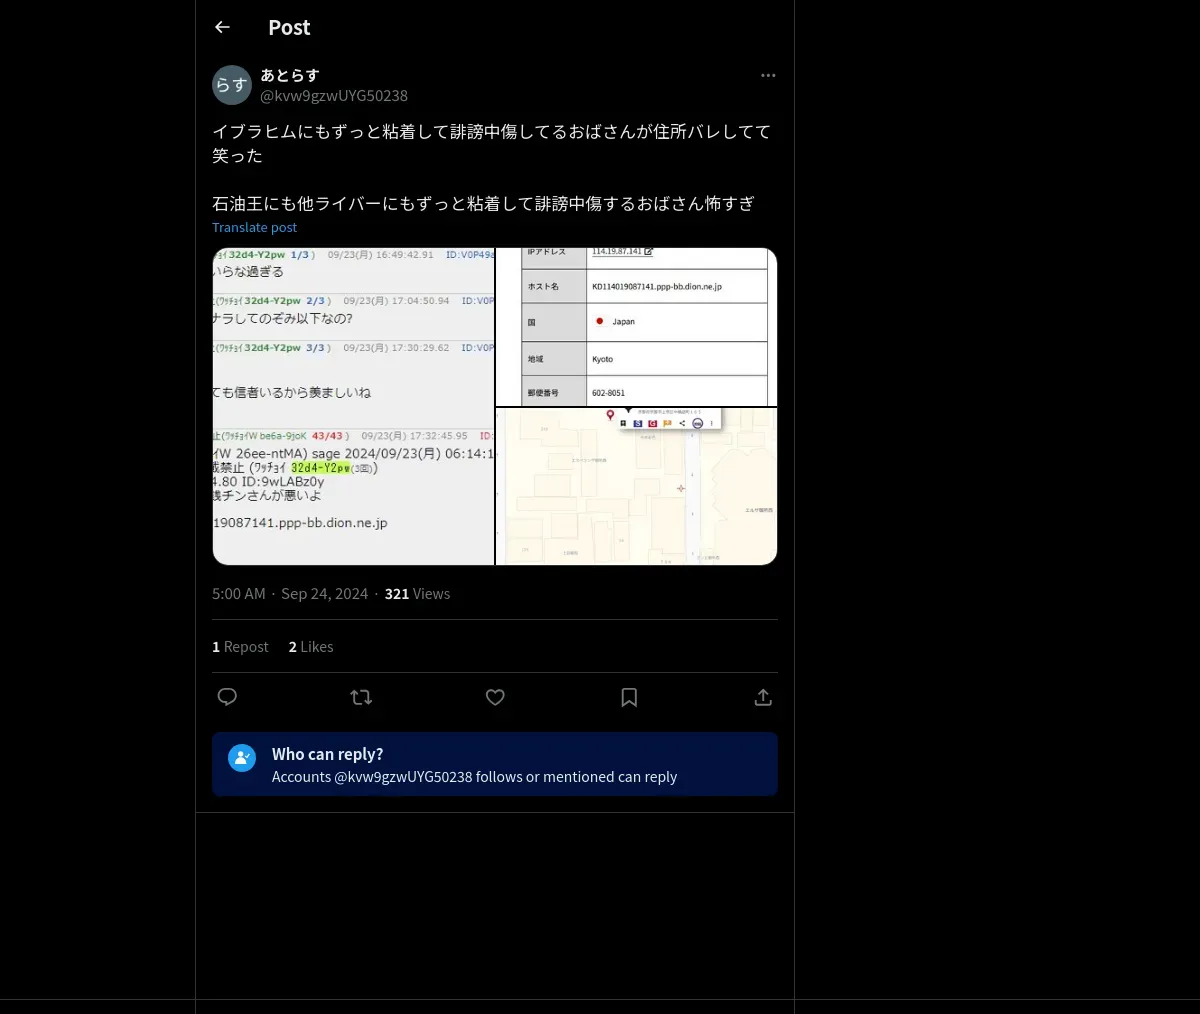Screen dimensions: 1200x1014
Task: Click the Who can reply person icon
Action: tap(242, 758)
